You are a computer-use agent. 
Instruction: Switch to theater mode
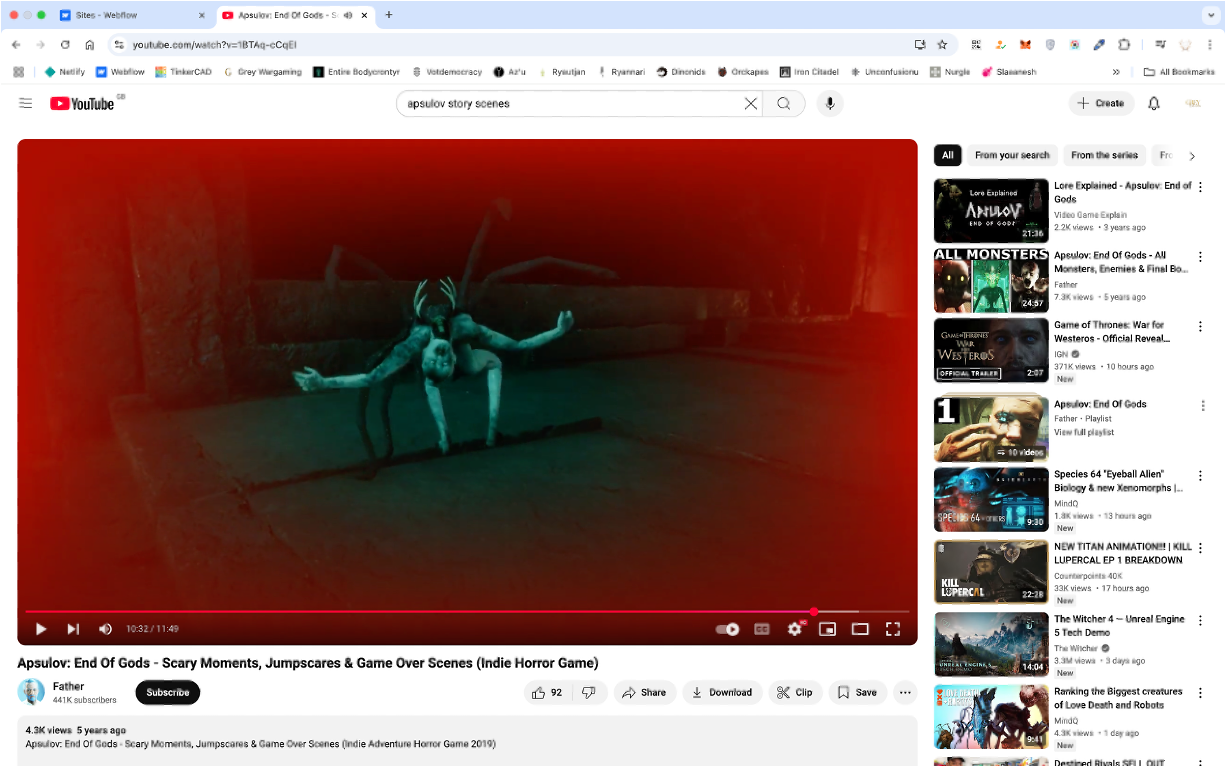pyautogui.click(x=860, y=629)
